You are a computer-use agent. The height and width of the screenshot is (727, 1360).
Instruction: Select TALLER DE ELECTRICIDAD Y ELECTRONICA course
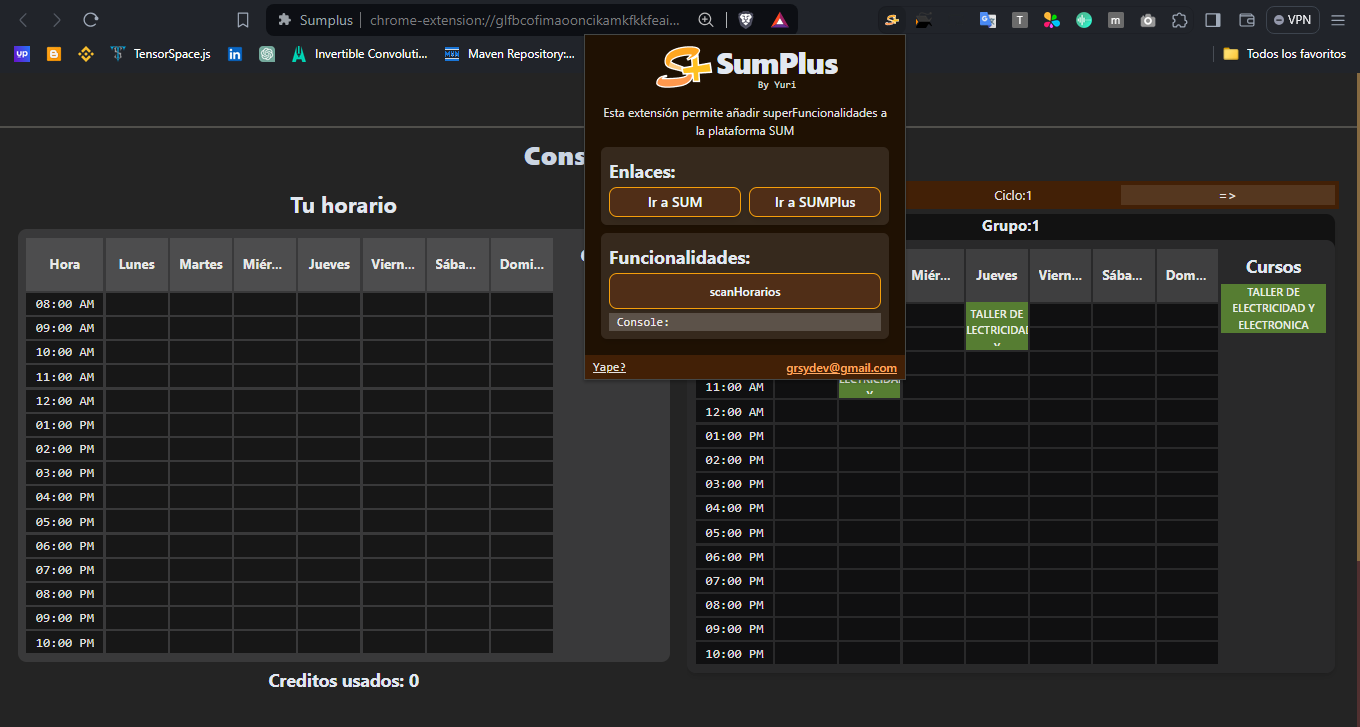click(1273, 308)
